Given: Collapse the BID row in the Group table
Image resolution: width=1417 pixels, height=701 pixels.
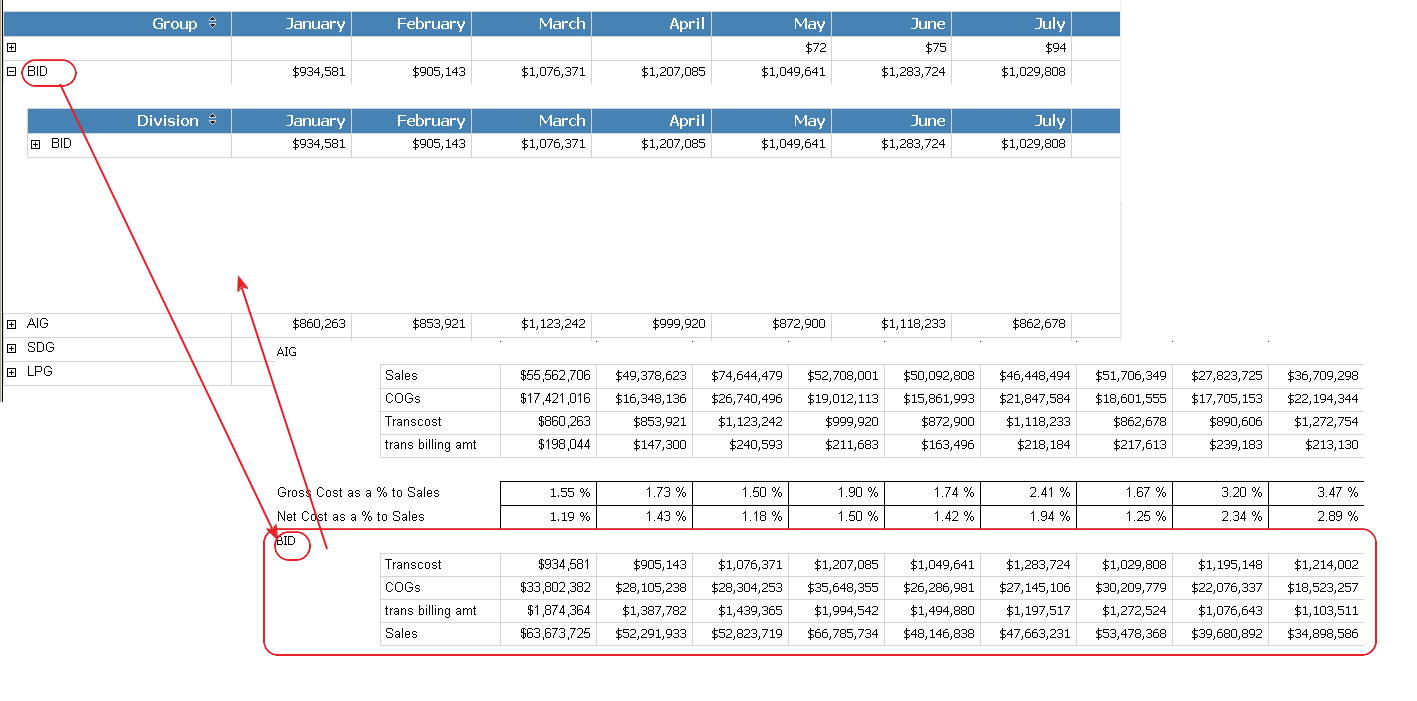Looking at the screenshot, I should [11, 71].
